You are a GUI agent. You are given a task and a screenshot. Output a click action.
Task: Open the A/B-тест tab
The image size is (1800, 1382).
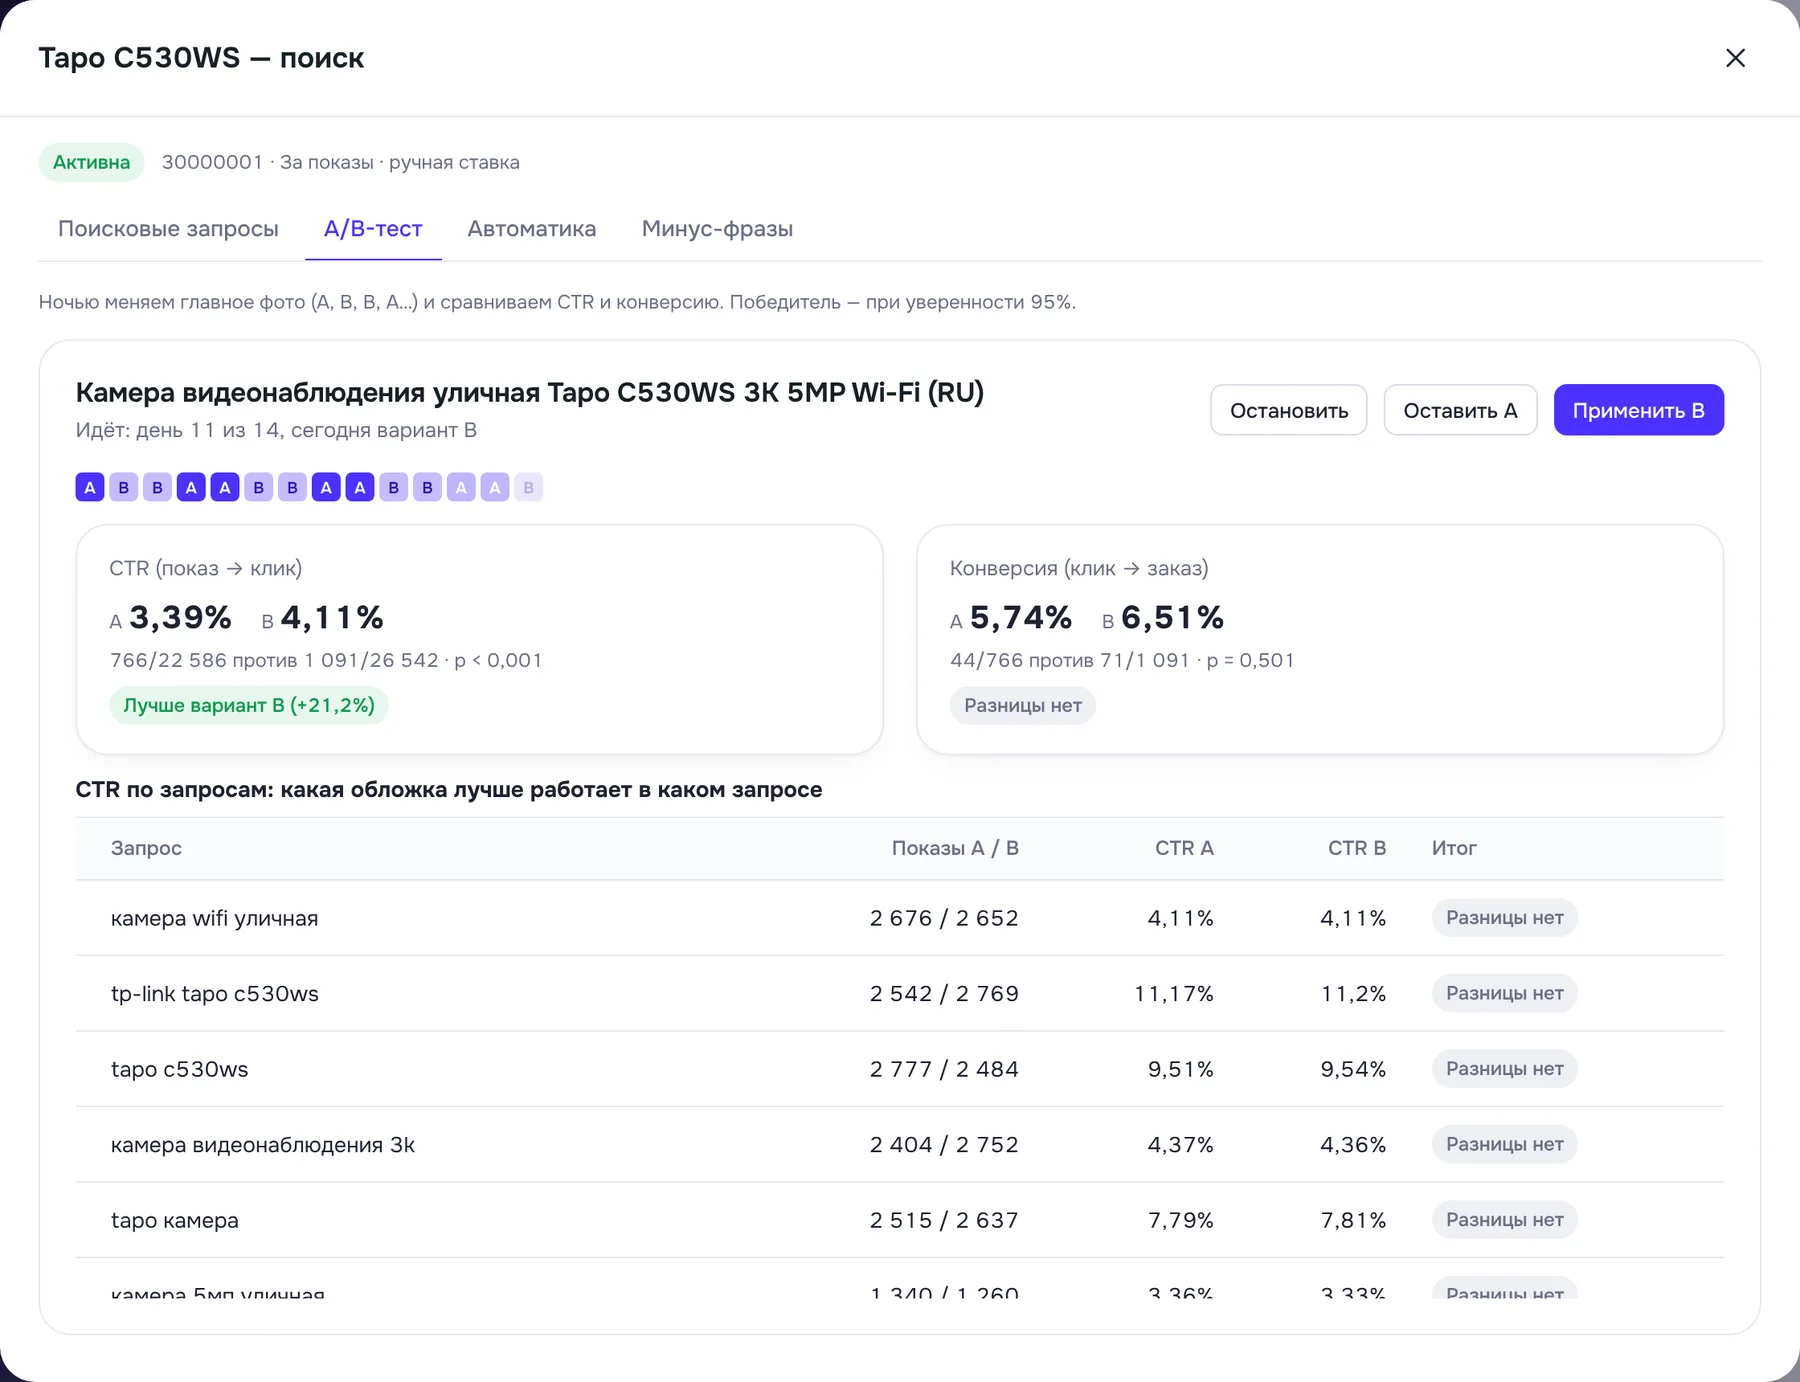click(x=373, y=229)
